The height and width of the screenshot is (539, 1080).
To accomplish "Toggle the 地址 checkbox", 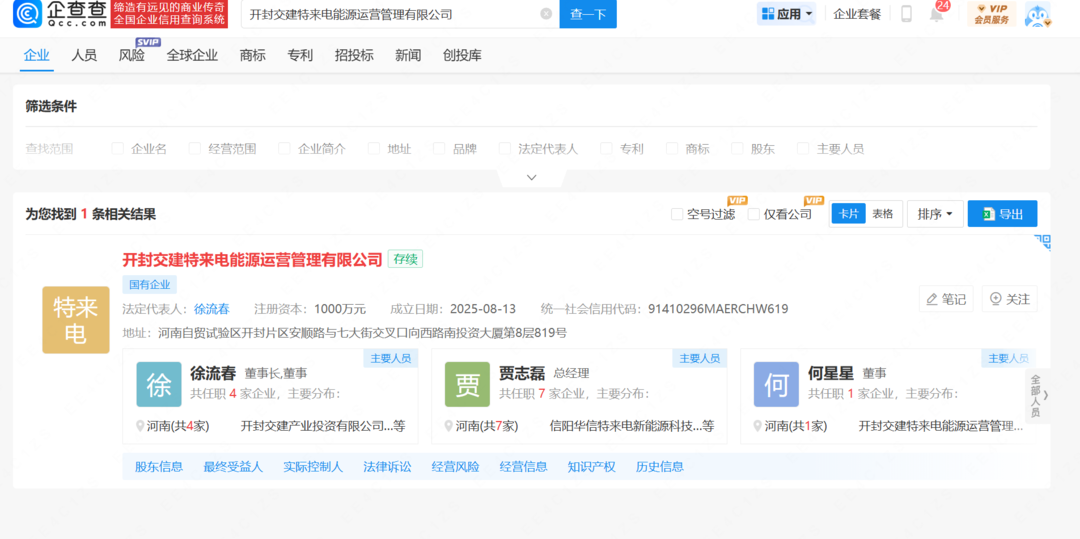I will point(374,148).
